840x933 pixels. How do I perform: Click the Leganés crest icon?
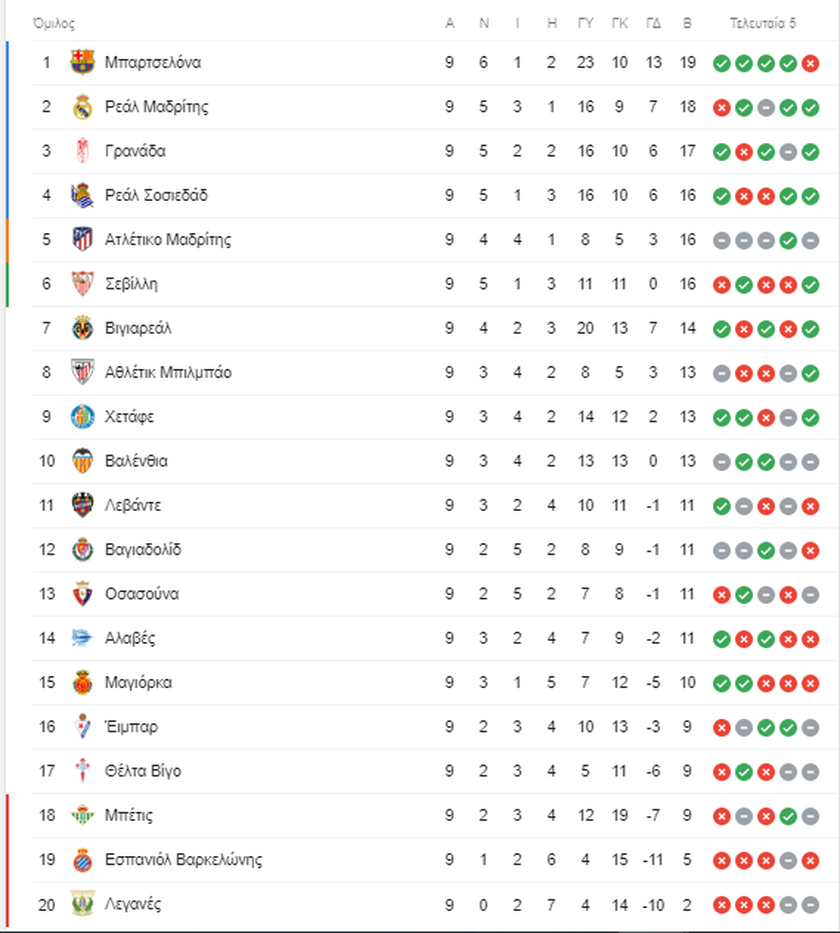click(82, 904)
